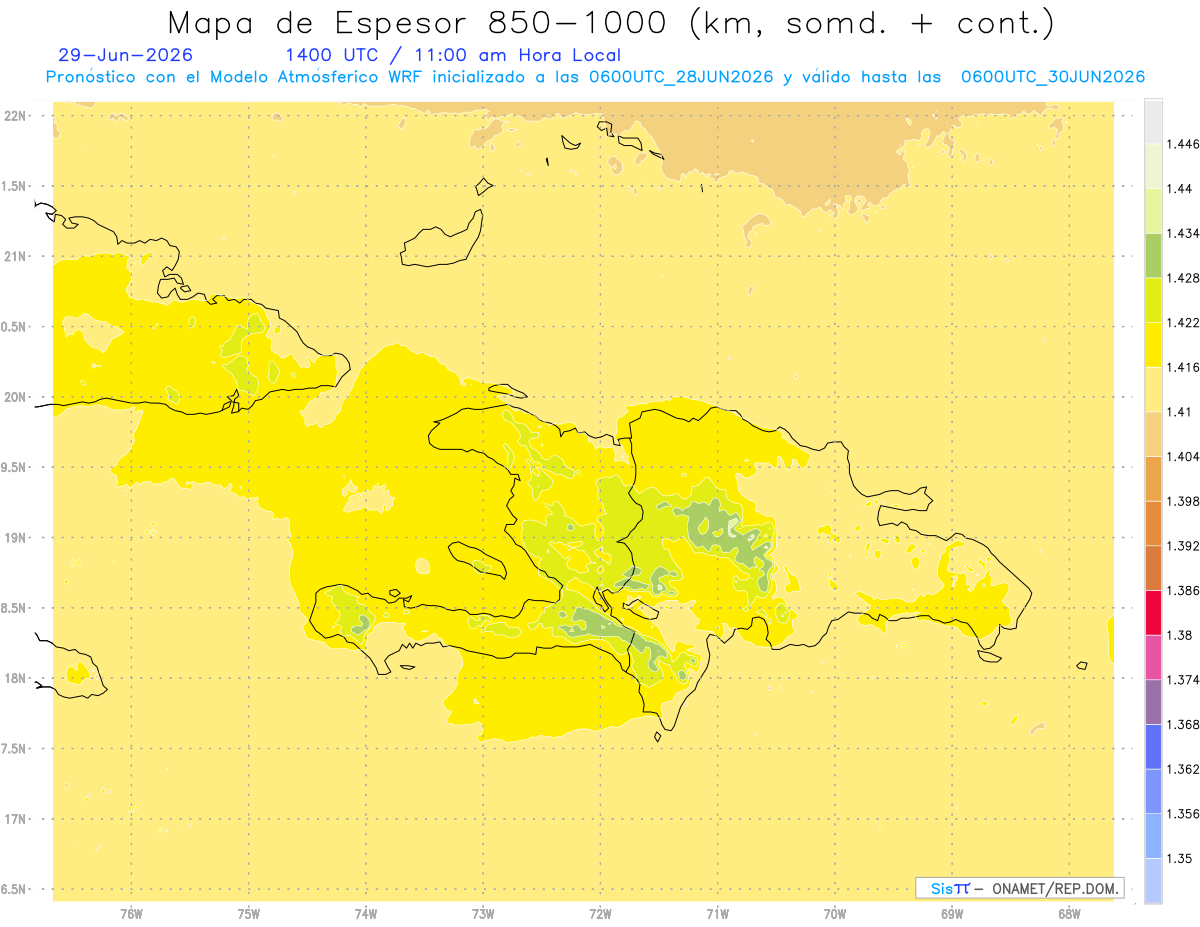This screenshot has height=927, width=1200.
Task: Click the 69W longitude label
Action: pyautogui.click(x=952, y=914)
